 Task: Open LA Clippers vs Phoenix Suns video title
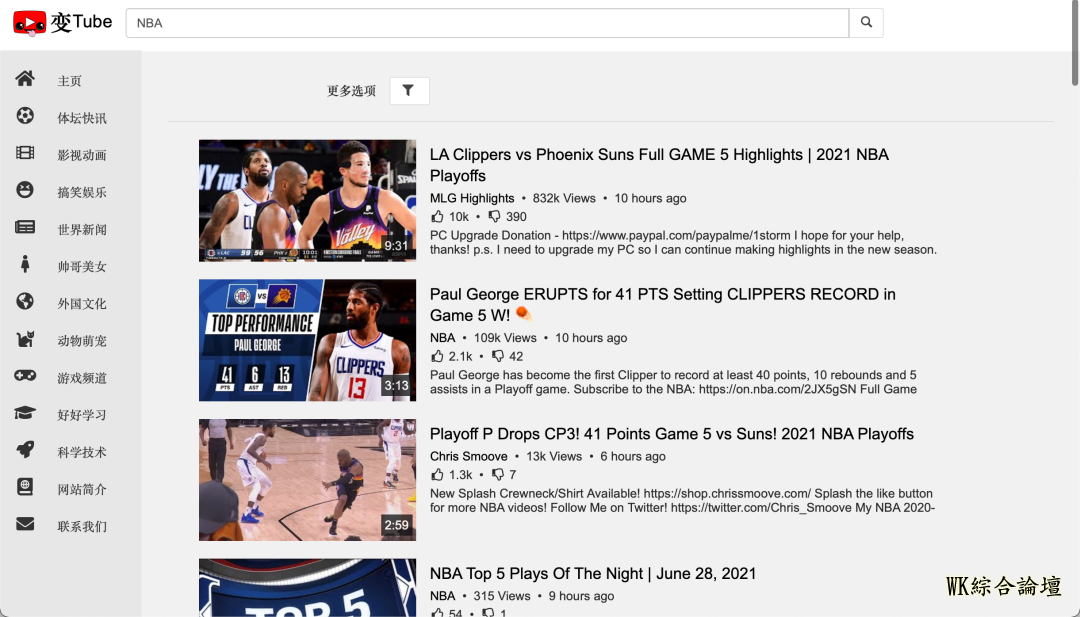click(659, 165)
